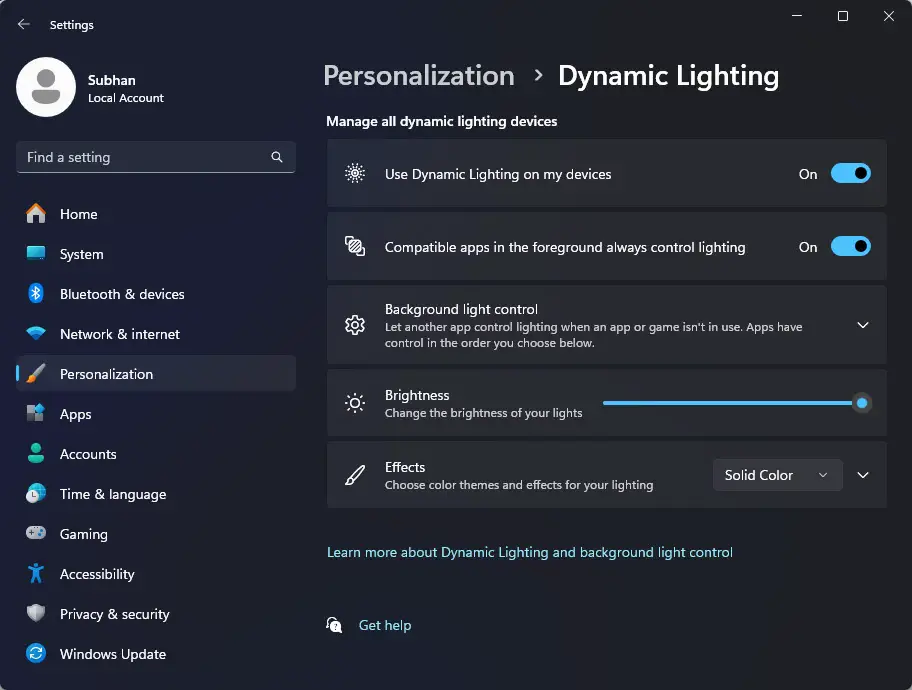Minimize the Settings window

[797, 16]
